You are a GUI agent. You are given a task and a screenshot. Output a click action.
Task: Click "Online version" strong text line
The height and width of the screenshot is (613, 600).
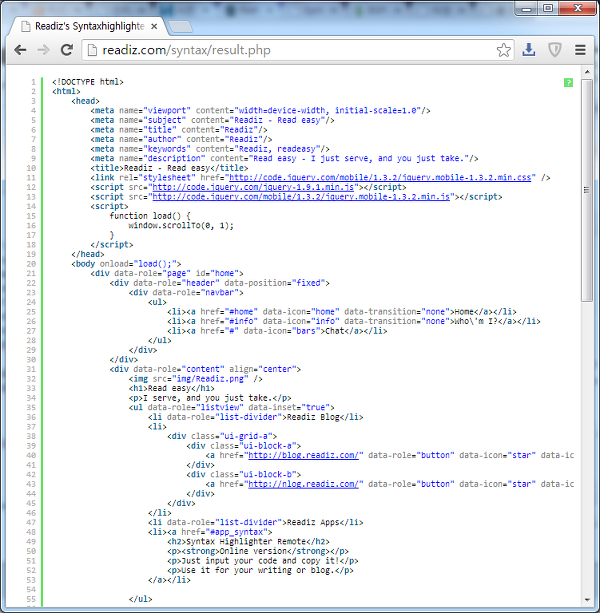258,551
